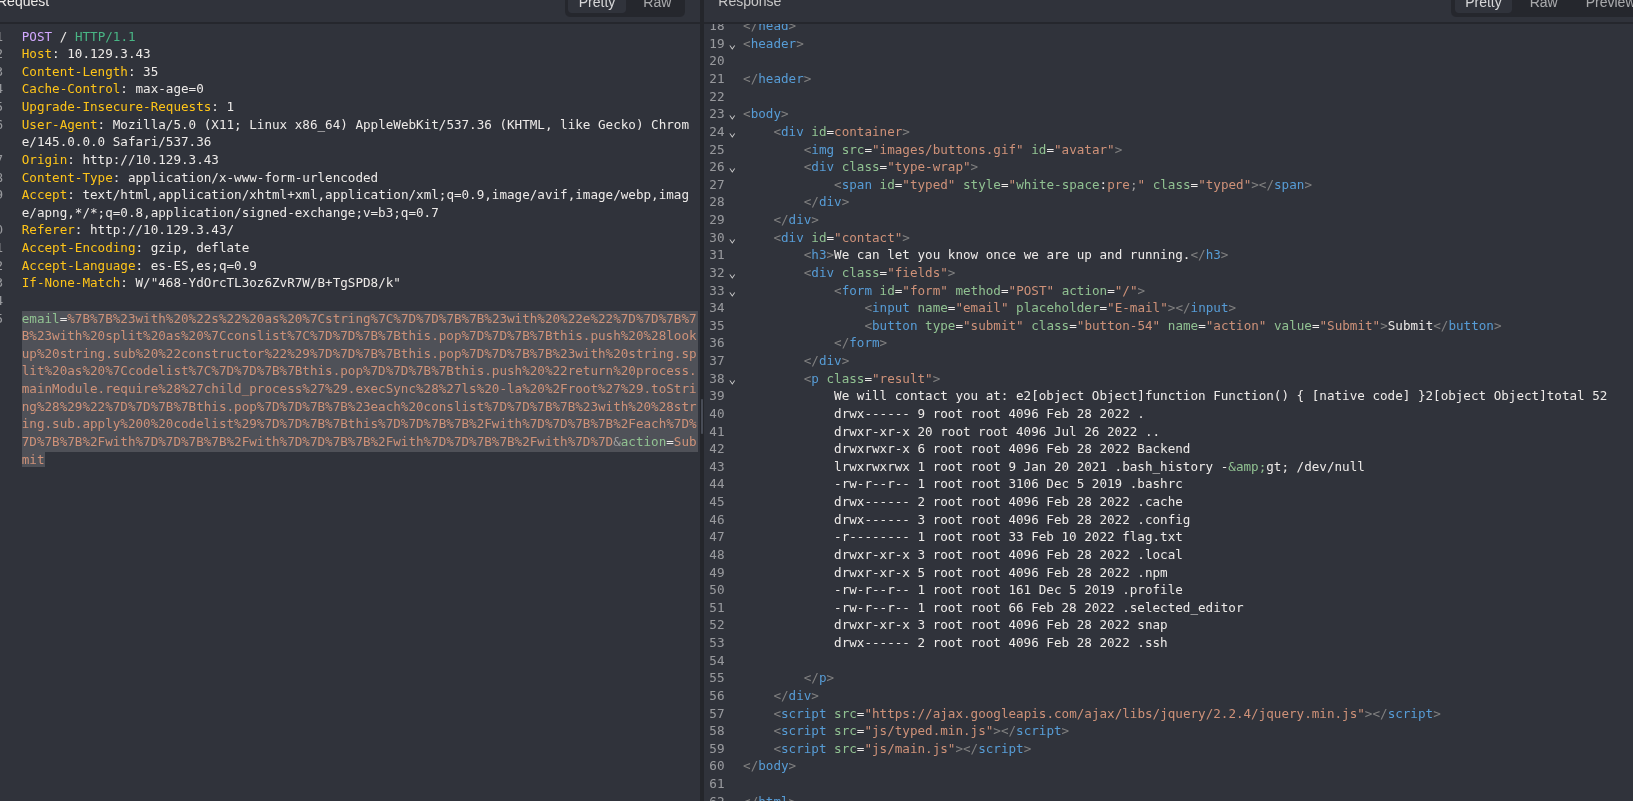Click the User-Agent header line
This screenshot has width=1633, height=801.
pos(355,133)
